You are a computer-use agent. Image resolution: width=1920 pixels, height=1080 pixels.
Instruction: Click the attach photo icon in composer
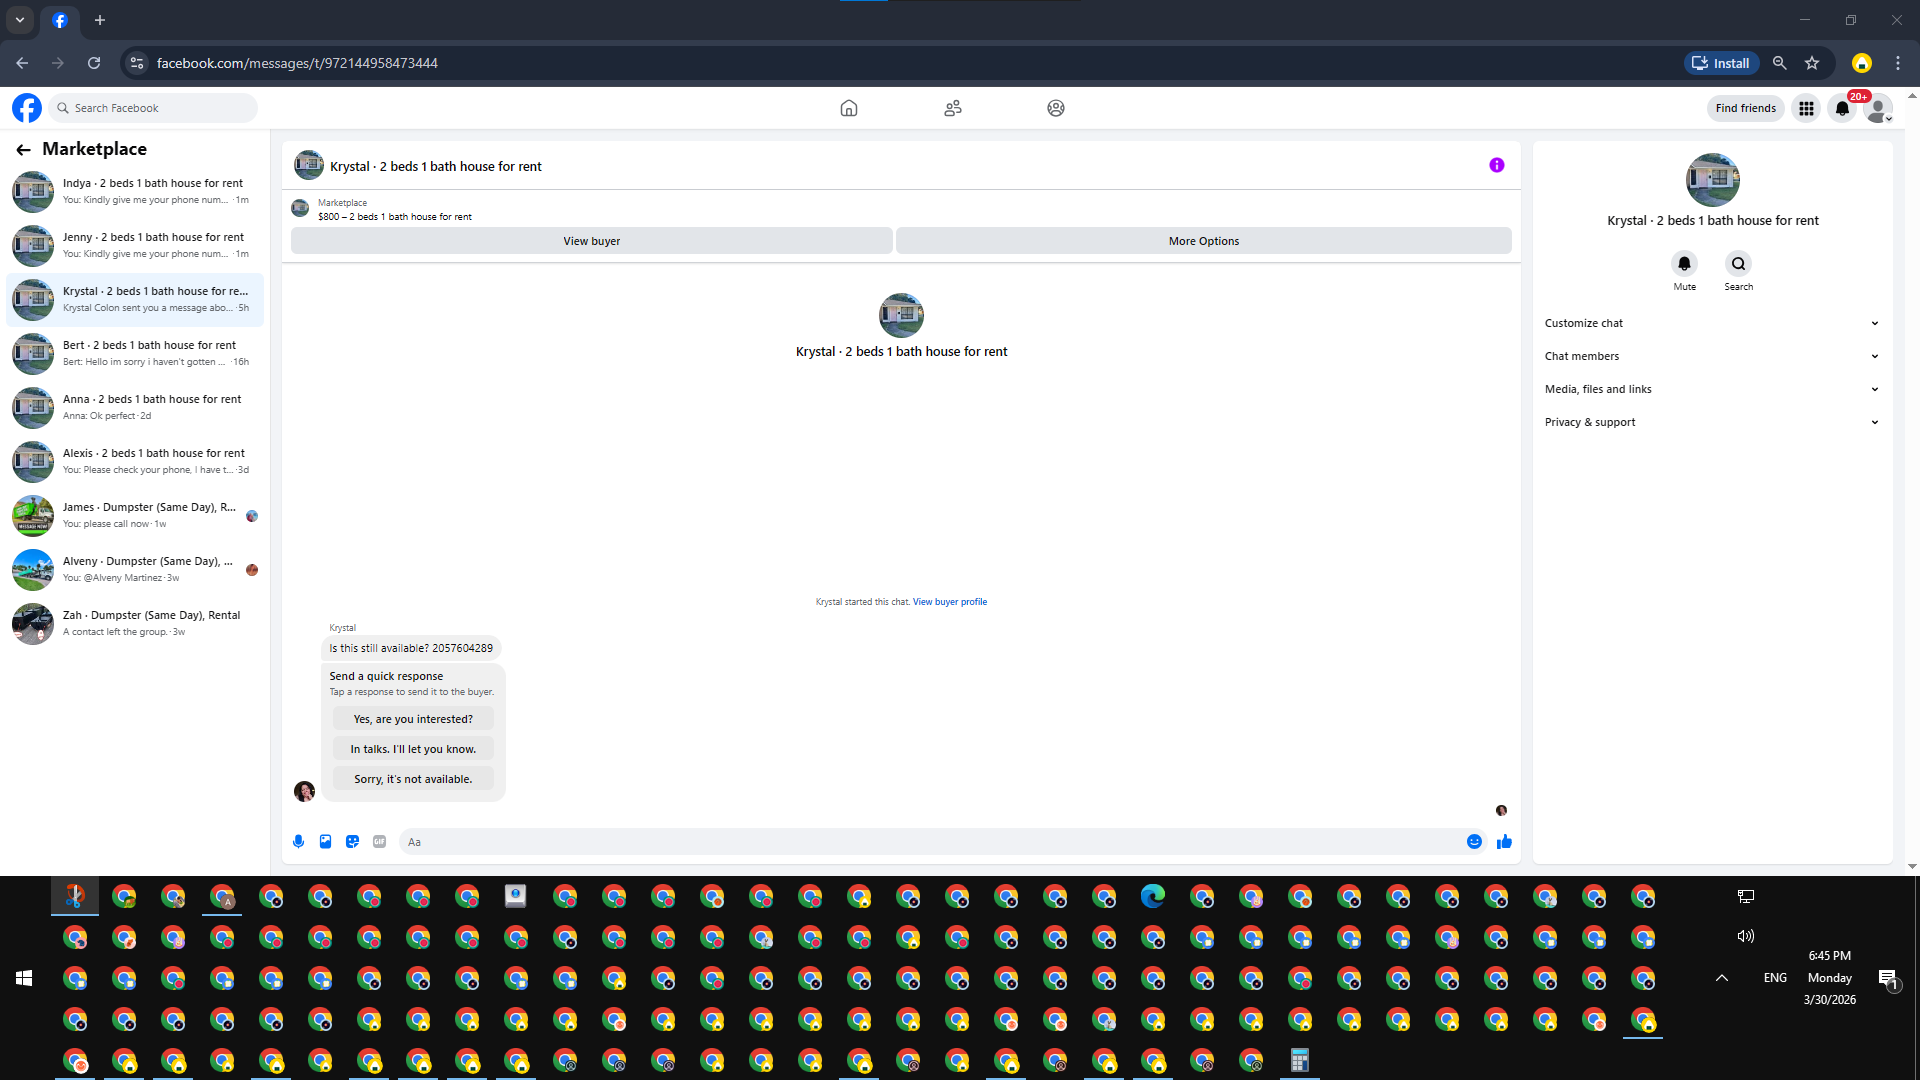pos(325,842)
